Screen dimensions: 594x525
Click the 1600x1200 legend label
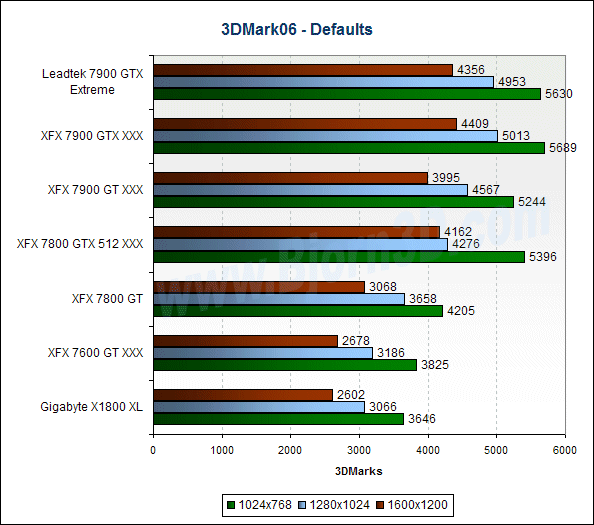pos(417,505)
